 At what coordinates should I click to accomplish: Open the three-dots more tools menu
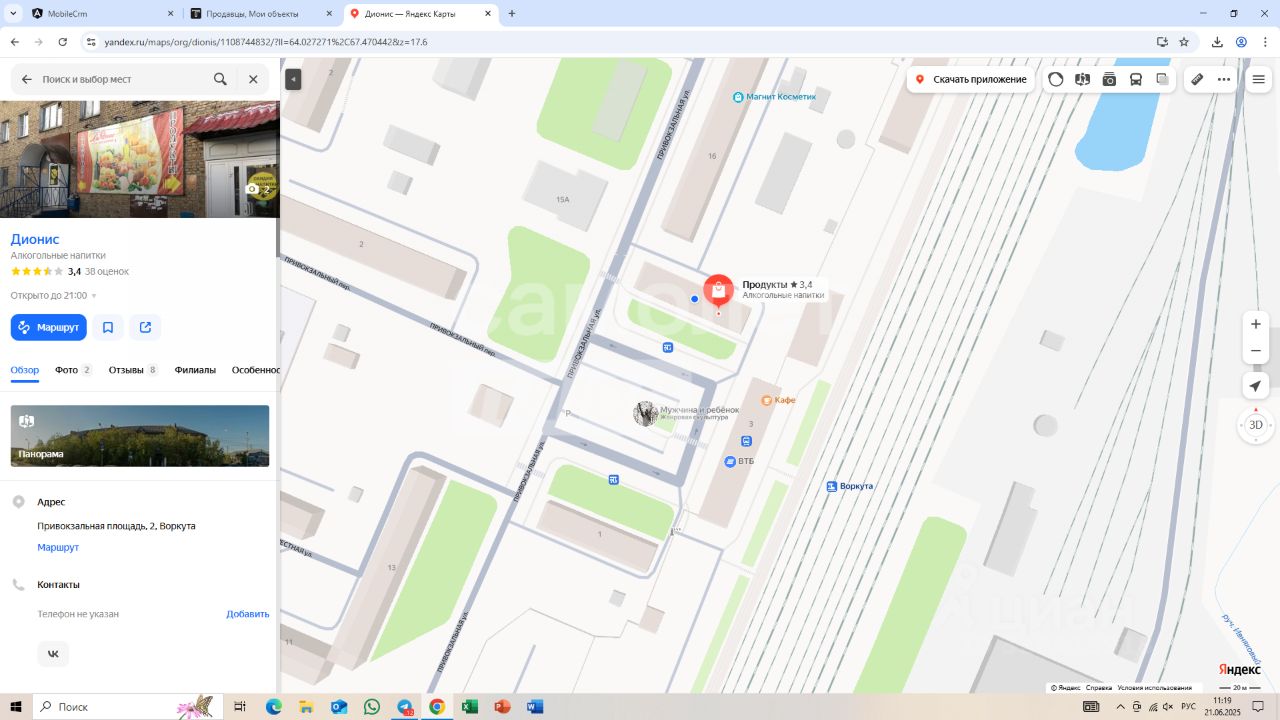pos(1224,79)
